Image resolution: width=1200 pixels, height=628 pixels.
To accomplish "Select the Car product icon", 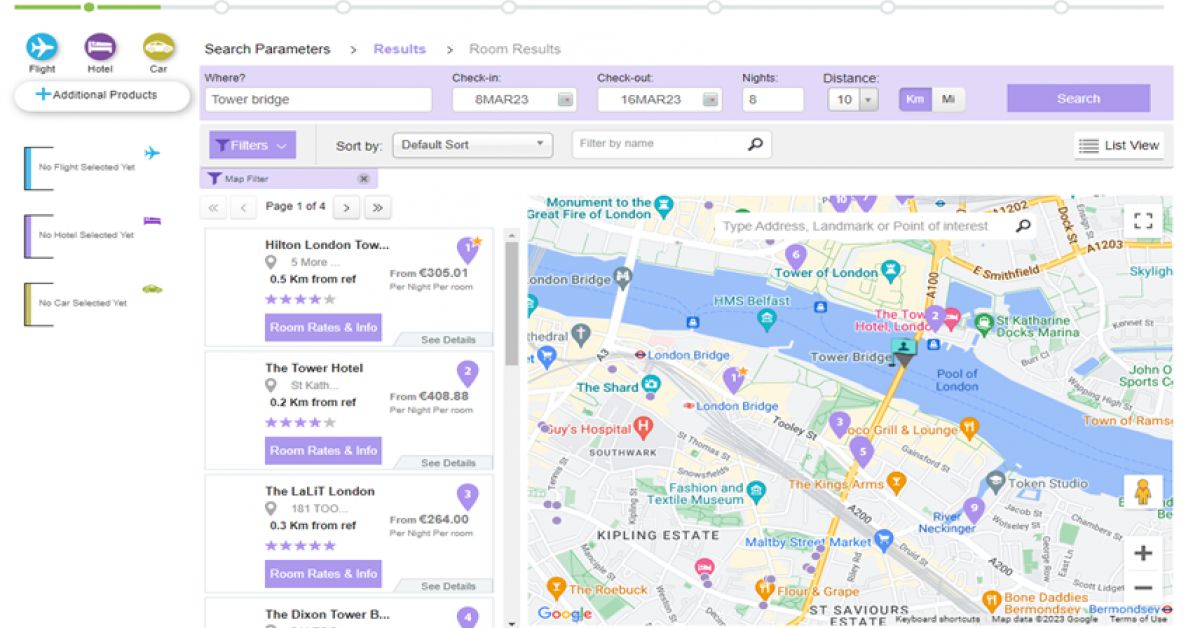I will (x=158, y=47).
